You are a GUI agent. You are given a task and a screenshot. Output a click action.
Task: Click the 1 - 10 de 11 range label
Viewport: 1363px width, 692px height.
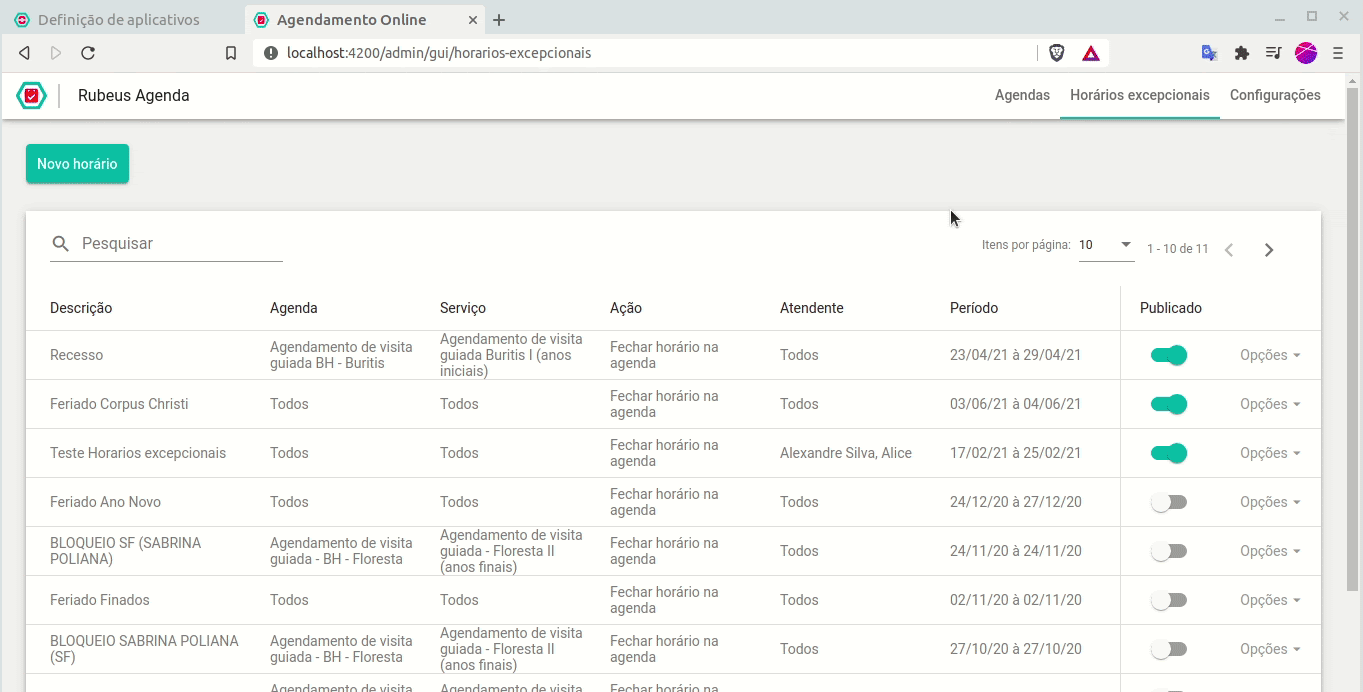(x=1178, y=249)
